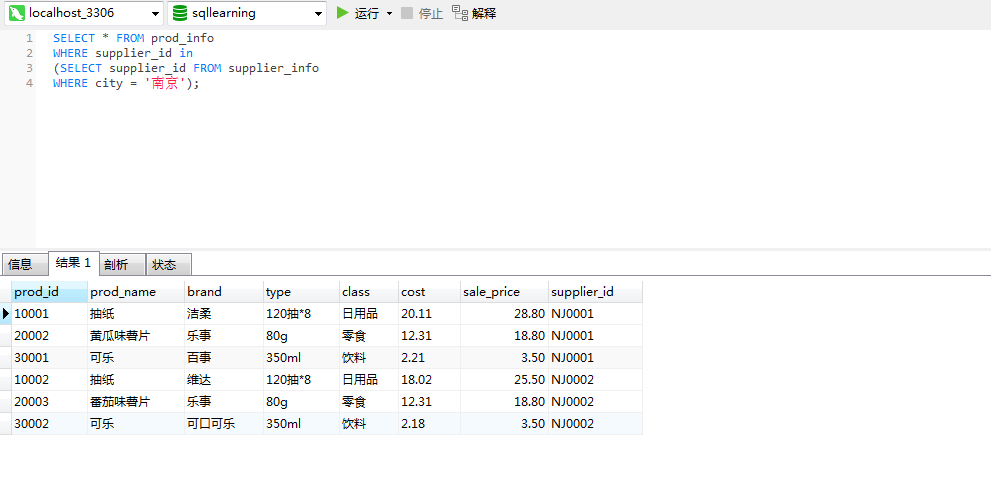Open the Run options dropdown arrow
991x477 pixels.
[389, 13]
